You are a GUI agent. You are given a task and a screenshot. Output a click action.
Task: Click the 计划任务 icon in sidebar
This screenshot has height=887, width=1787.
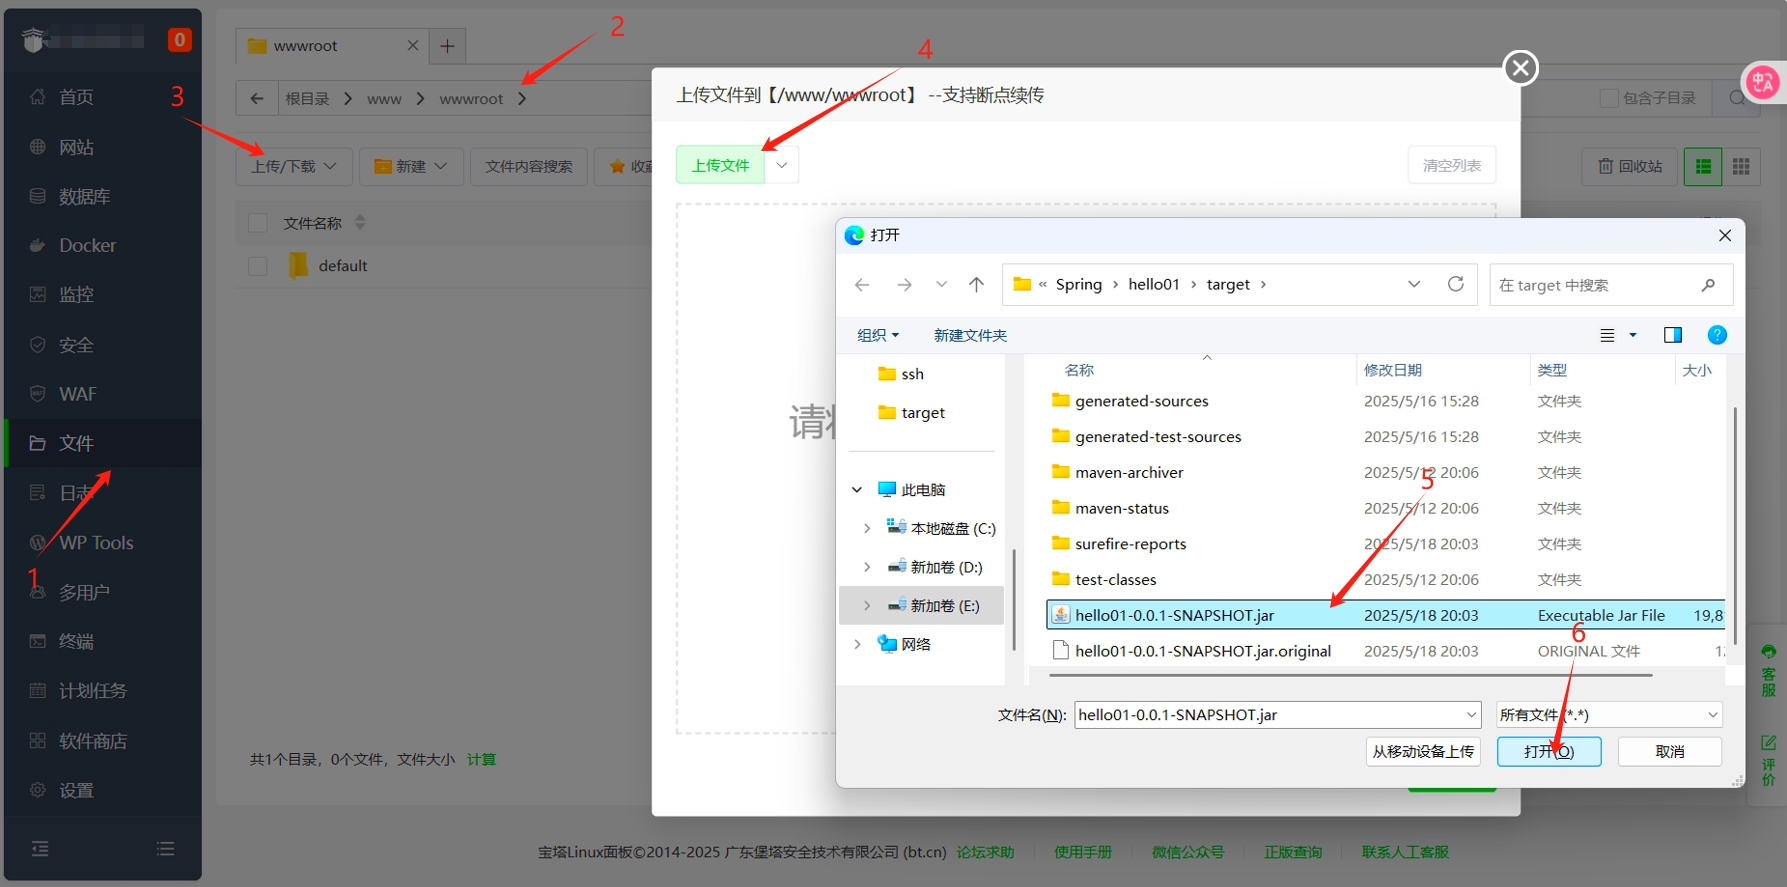pyautogui.click(x=38, y=691)
